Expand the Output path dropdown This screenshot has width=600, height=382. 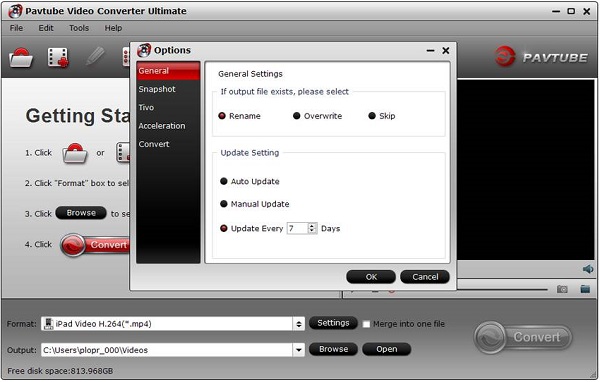(x=299, y=350)
